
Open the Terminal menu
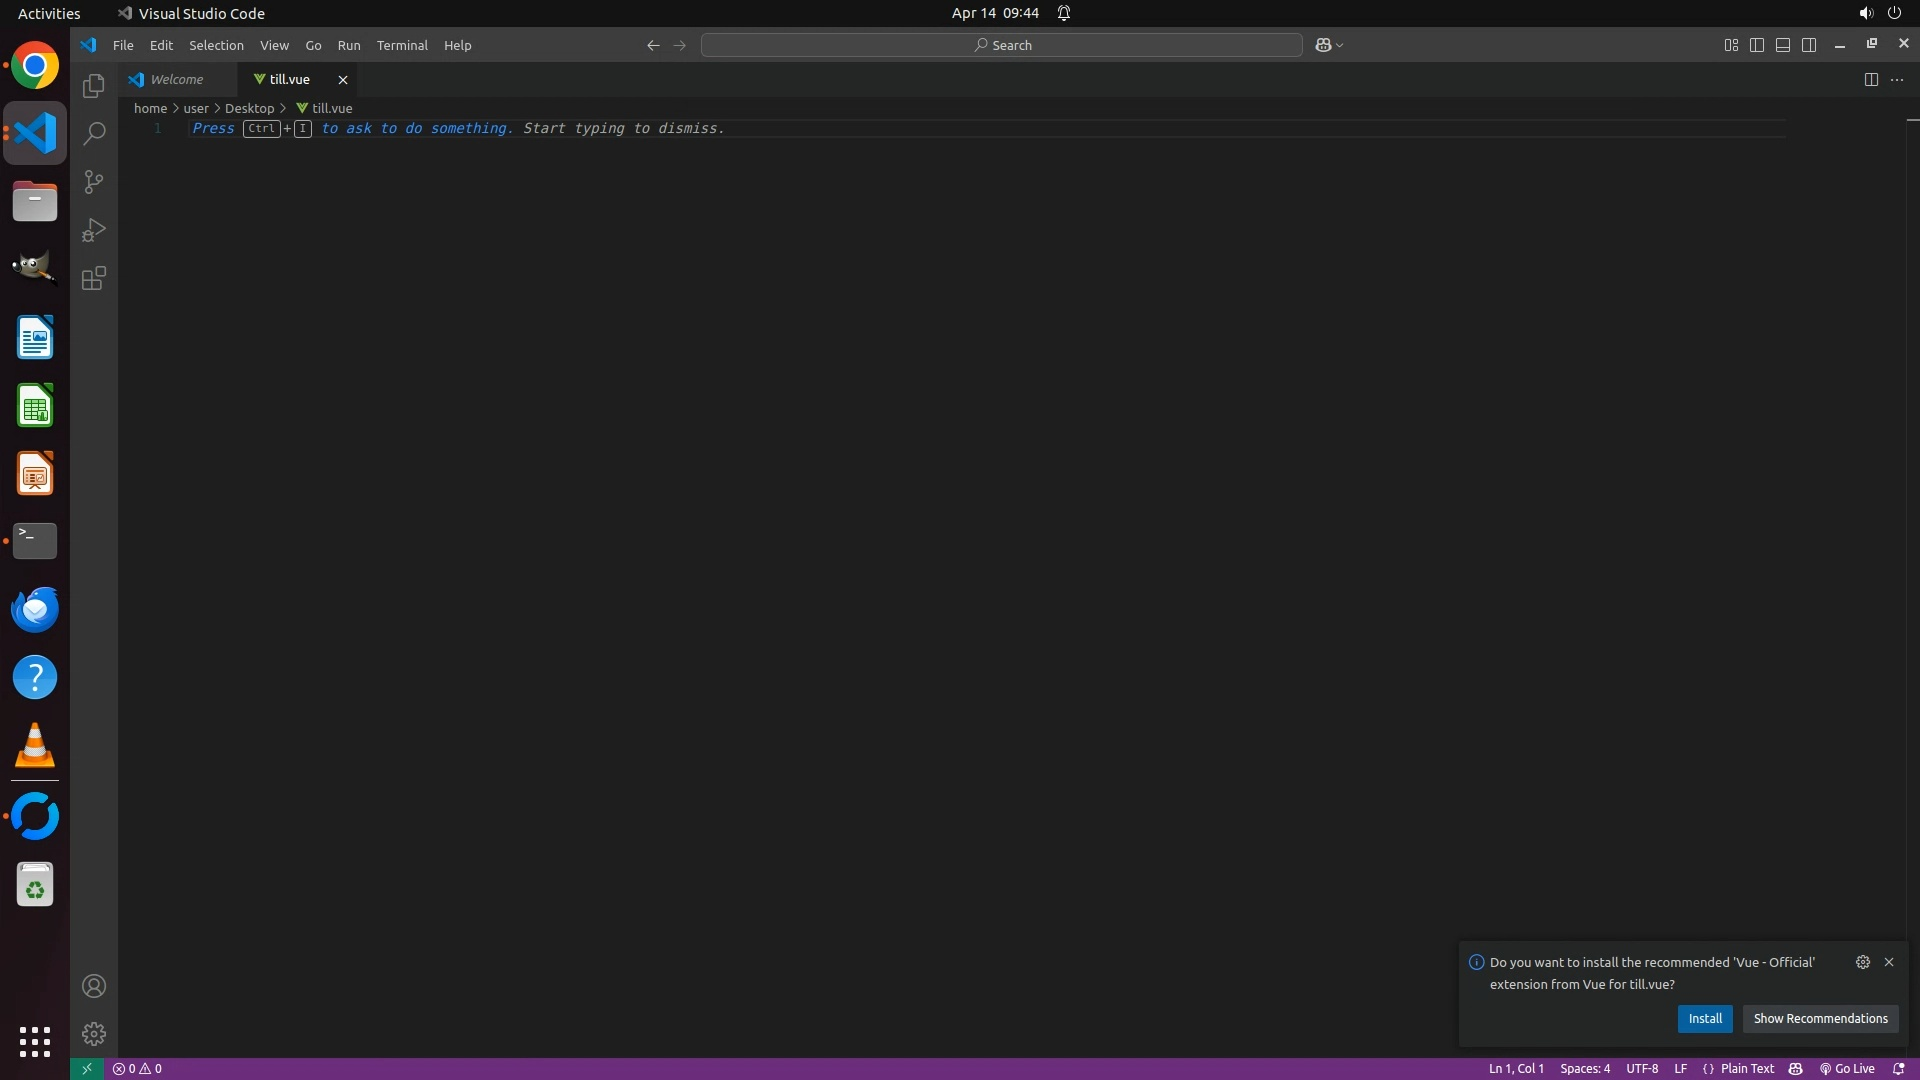tap(401, 45)
